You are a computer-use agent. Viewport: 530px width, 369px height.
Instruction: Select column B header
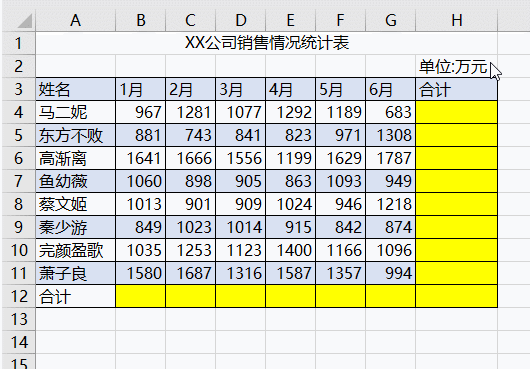coord(141,20)
